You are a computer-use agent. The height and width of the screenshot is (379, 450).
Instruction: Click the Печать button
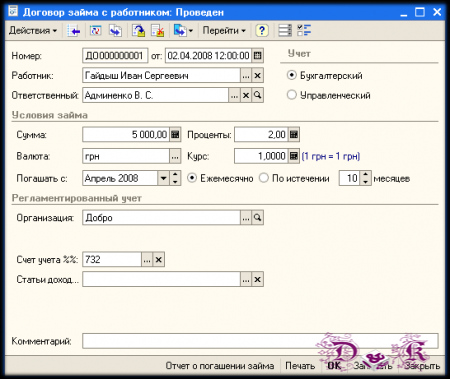click(x=300, y=366)
